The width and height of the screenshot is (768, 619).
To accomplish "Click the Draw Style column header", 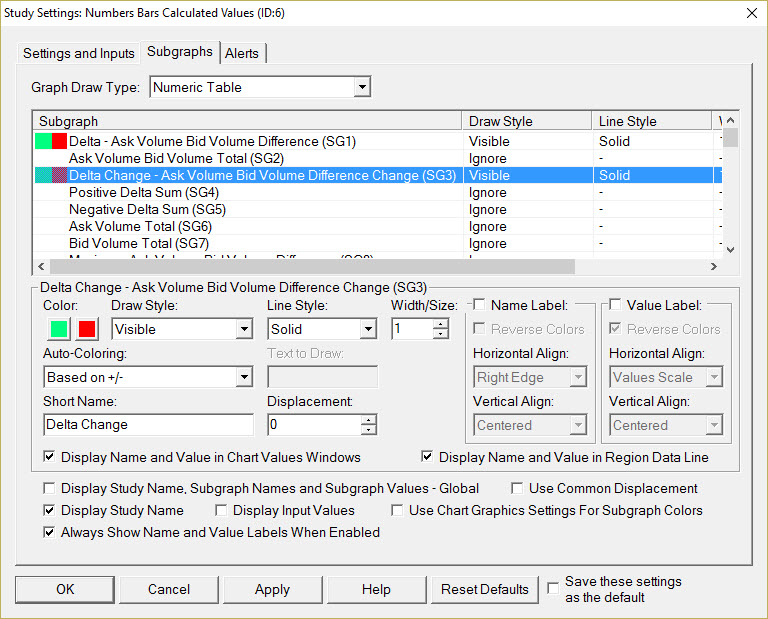I will [x=527, y=121].
